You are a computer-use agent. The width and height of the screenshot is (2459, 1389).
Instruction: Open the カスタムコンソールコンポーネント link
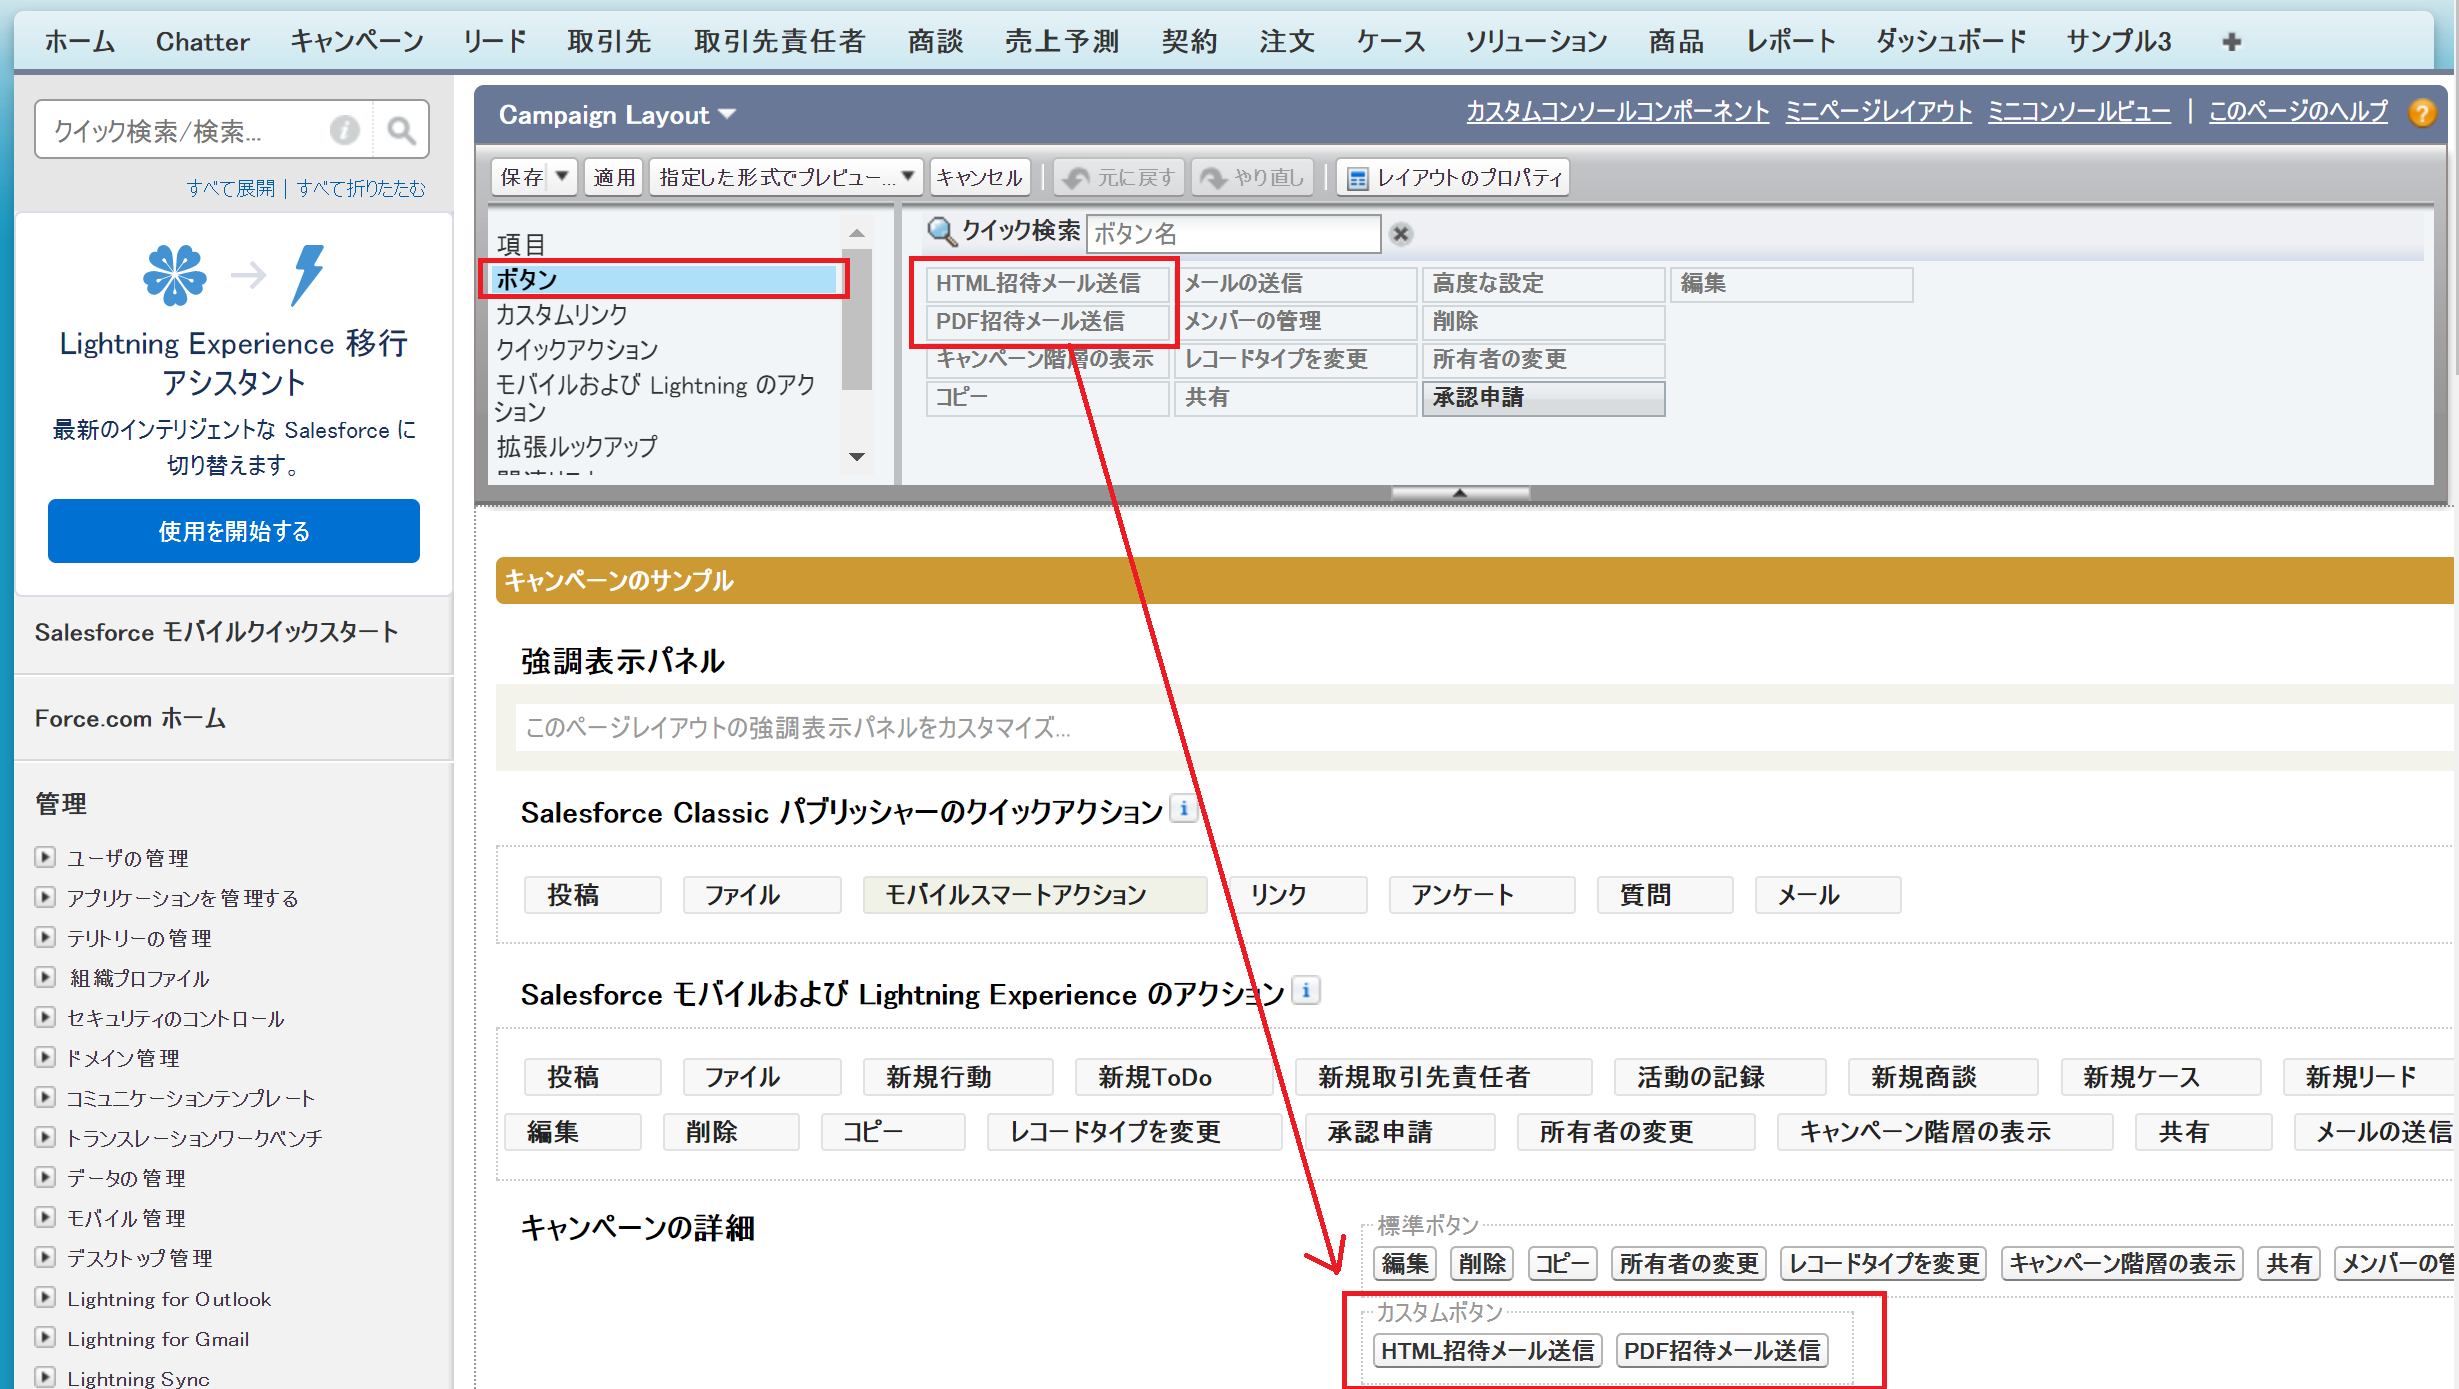click(x=1617, y=112)
